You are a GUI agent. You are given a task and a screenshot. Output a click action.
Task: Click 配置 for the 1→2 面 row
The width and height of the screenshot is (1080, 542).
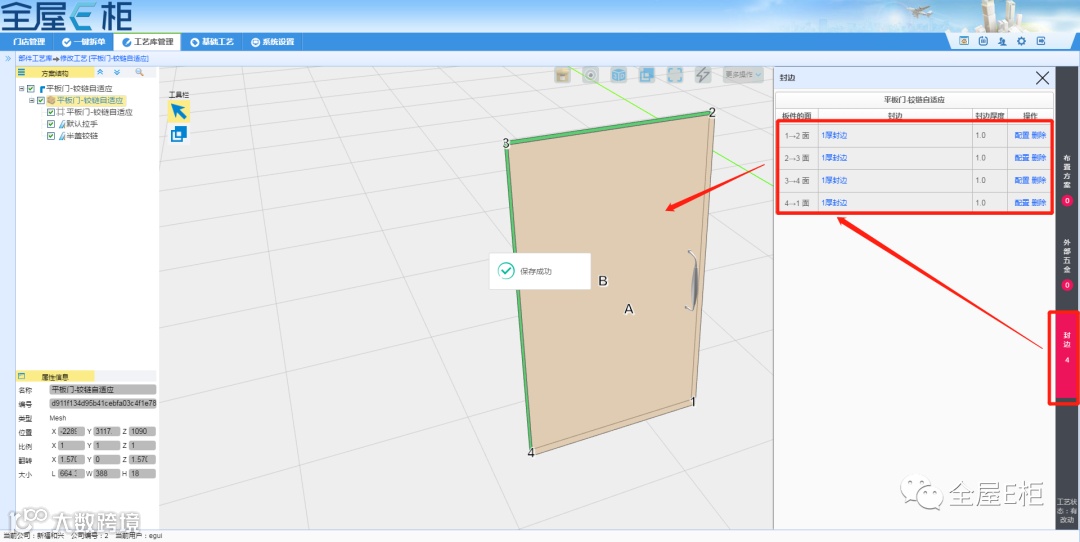(x=1021, y=136)
